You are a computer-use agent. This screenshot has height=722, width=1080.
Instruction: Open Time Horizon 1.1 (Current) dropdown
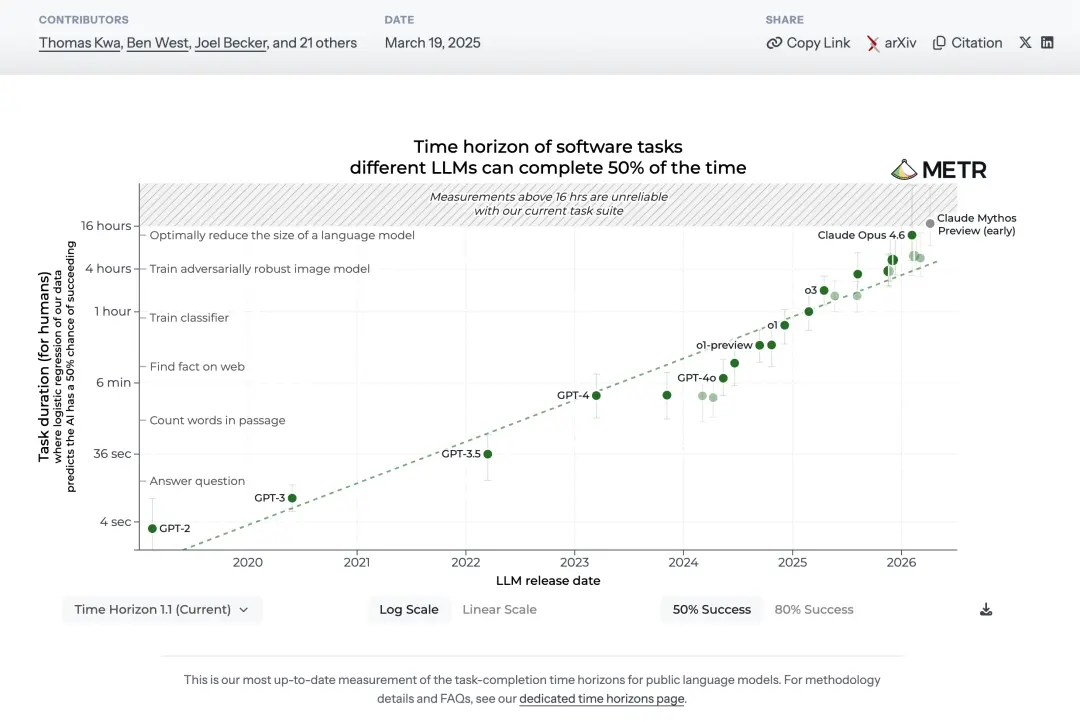[162, 610]
